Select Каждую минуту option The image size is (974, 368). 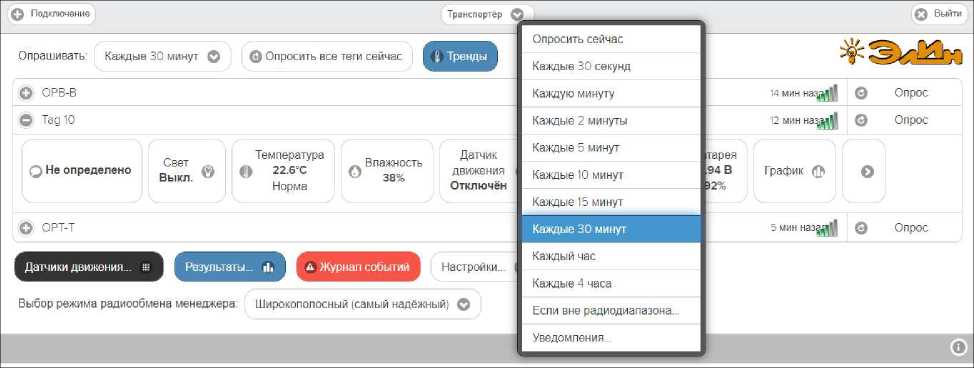tap(611, 93)
